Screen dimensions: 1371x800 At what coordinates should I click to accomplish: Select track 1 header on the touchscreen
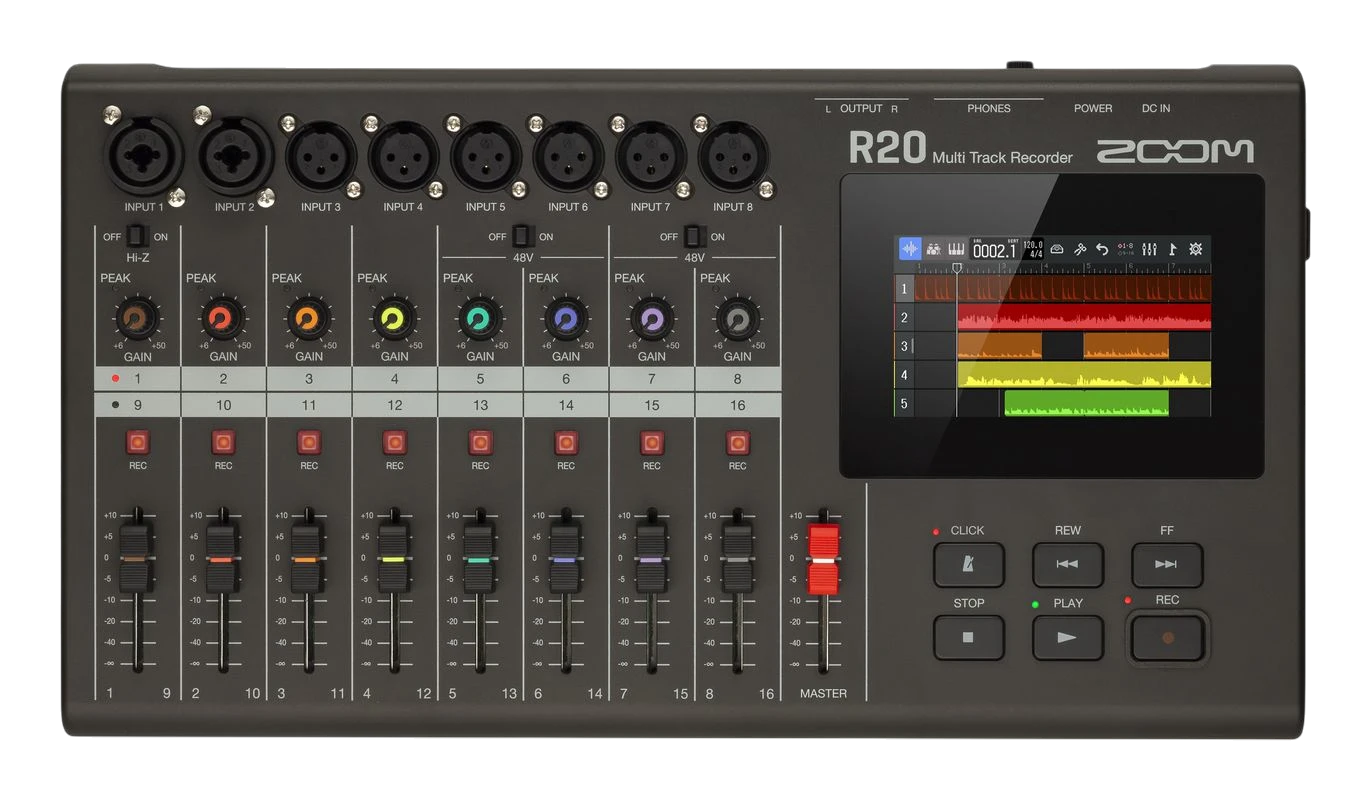[904, 289]
